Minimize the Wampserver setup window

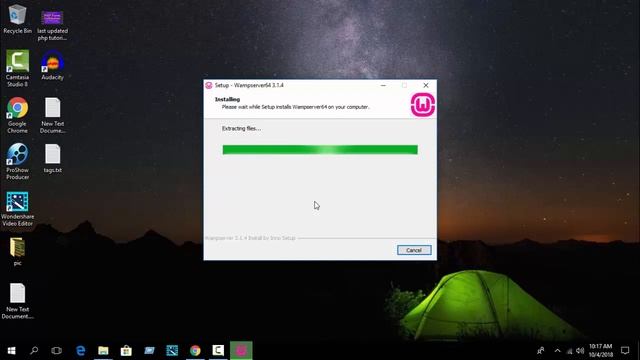point(383,85)
